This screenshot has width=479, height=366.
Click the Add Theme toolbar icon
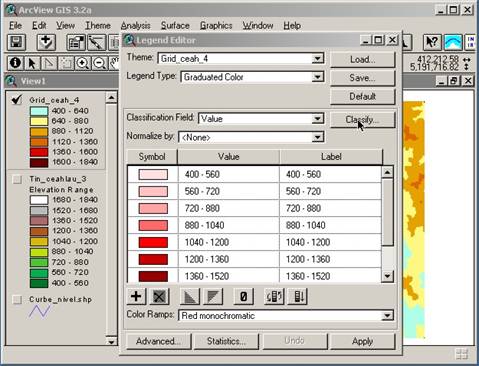[46, 42]
